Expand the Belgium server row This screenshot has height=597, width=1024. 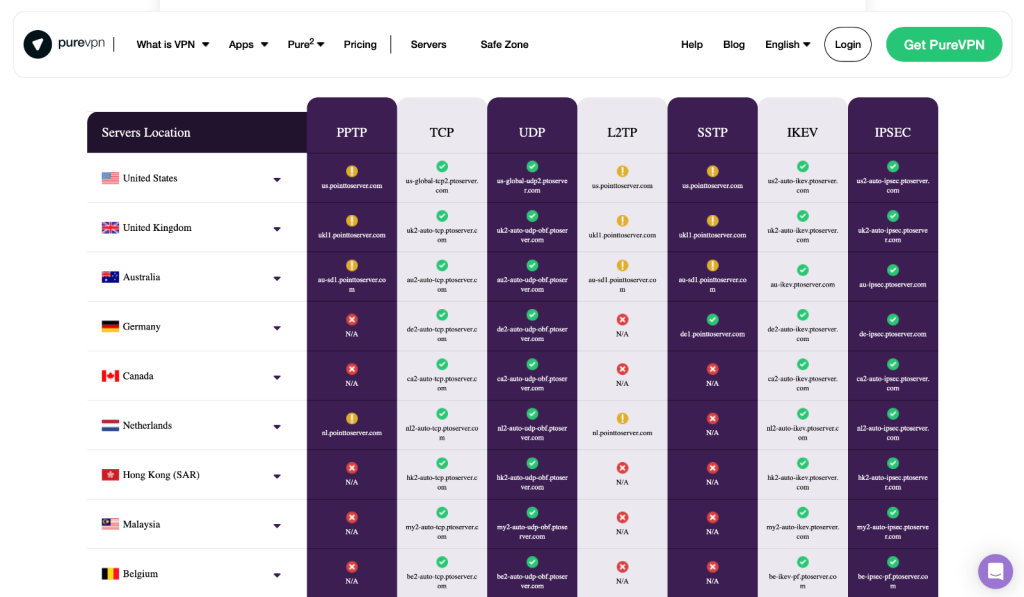point(277,575)
